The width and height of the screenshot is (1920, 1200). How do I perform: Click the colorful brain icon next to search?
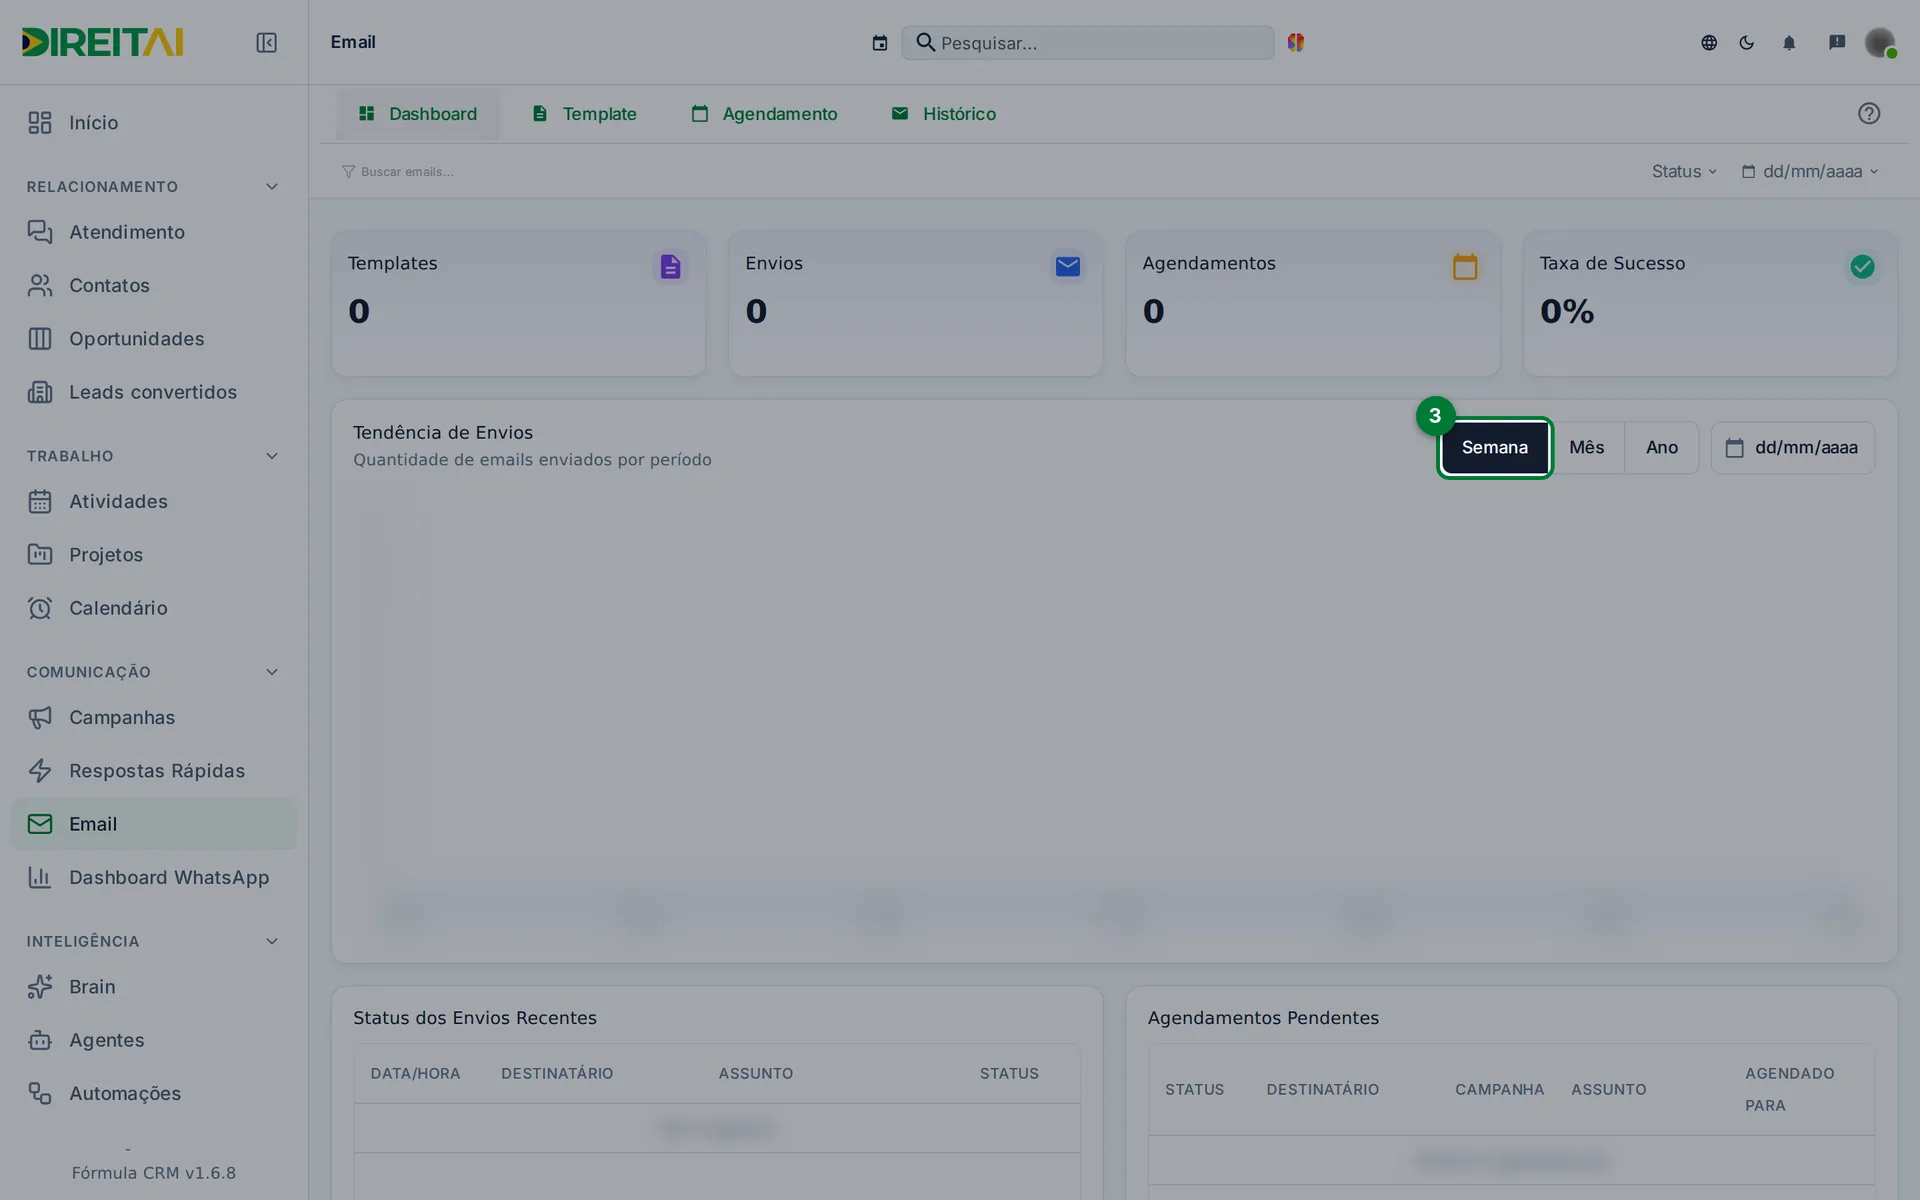[1296, 42]
